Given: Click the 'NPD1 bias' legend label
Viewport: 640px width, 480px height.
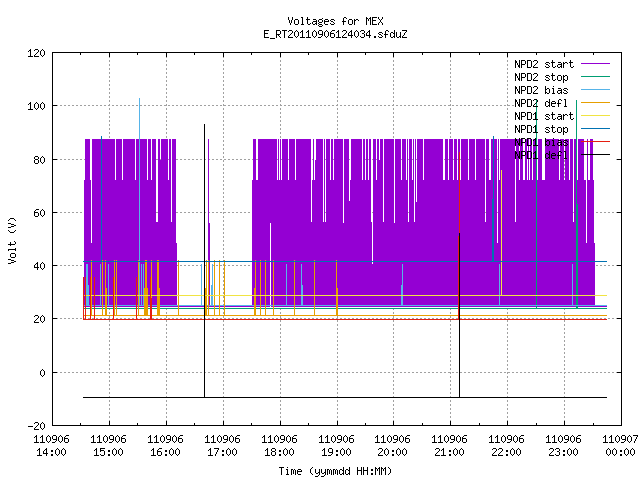Looking at the screenshot, I should click(x=541, y=142).
